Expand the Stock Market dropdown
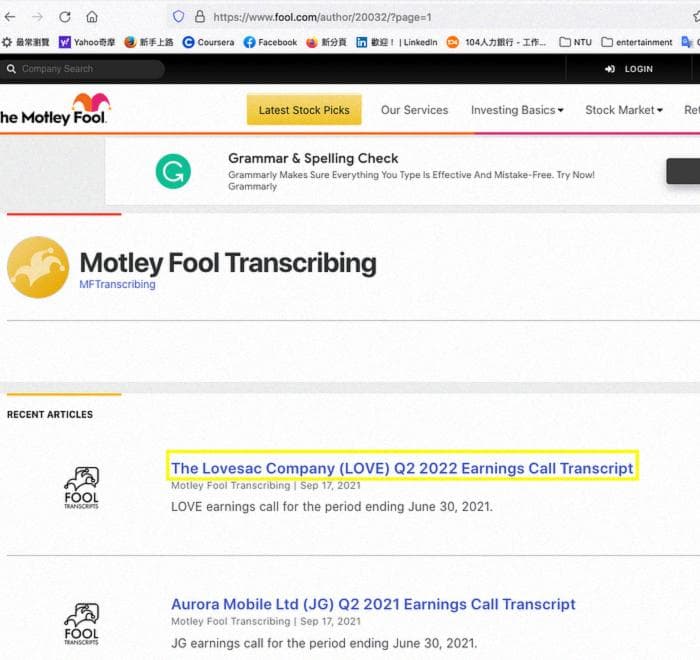 click(x=624, y=110)
